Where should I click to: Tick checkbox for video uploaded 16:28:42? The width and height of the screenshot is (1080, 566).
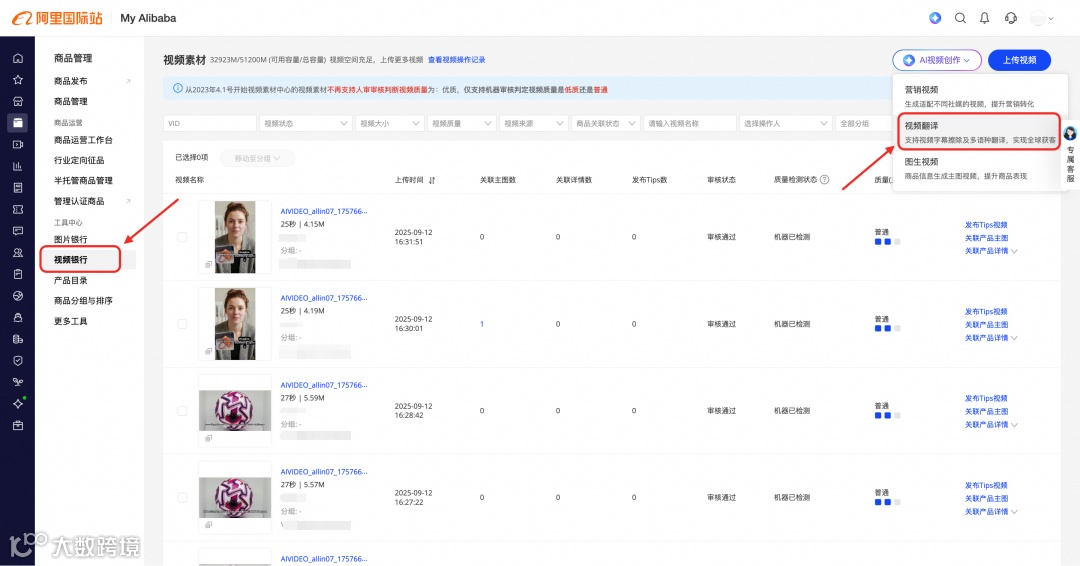click(x=183, y=410)
